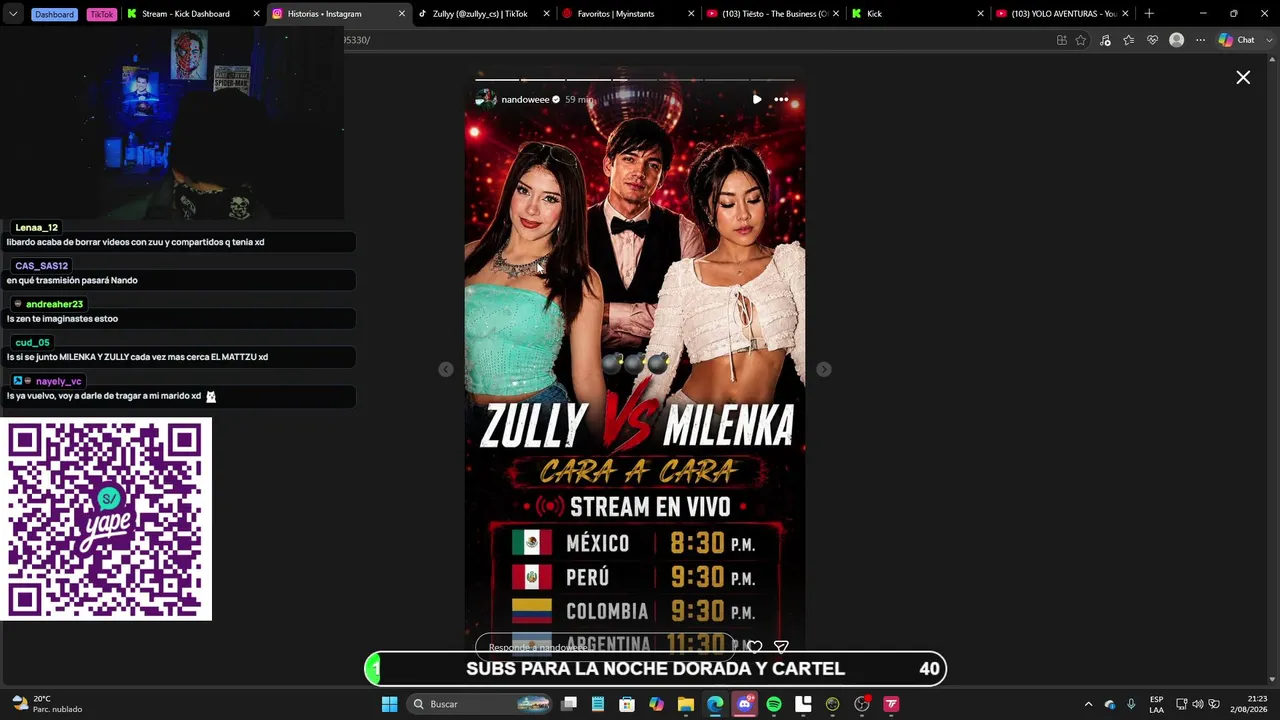Open Discord from the taskbar

tap(744, 704)
